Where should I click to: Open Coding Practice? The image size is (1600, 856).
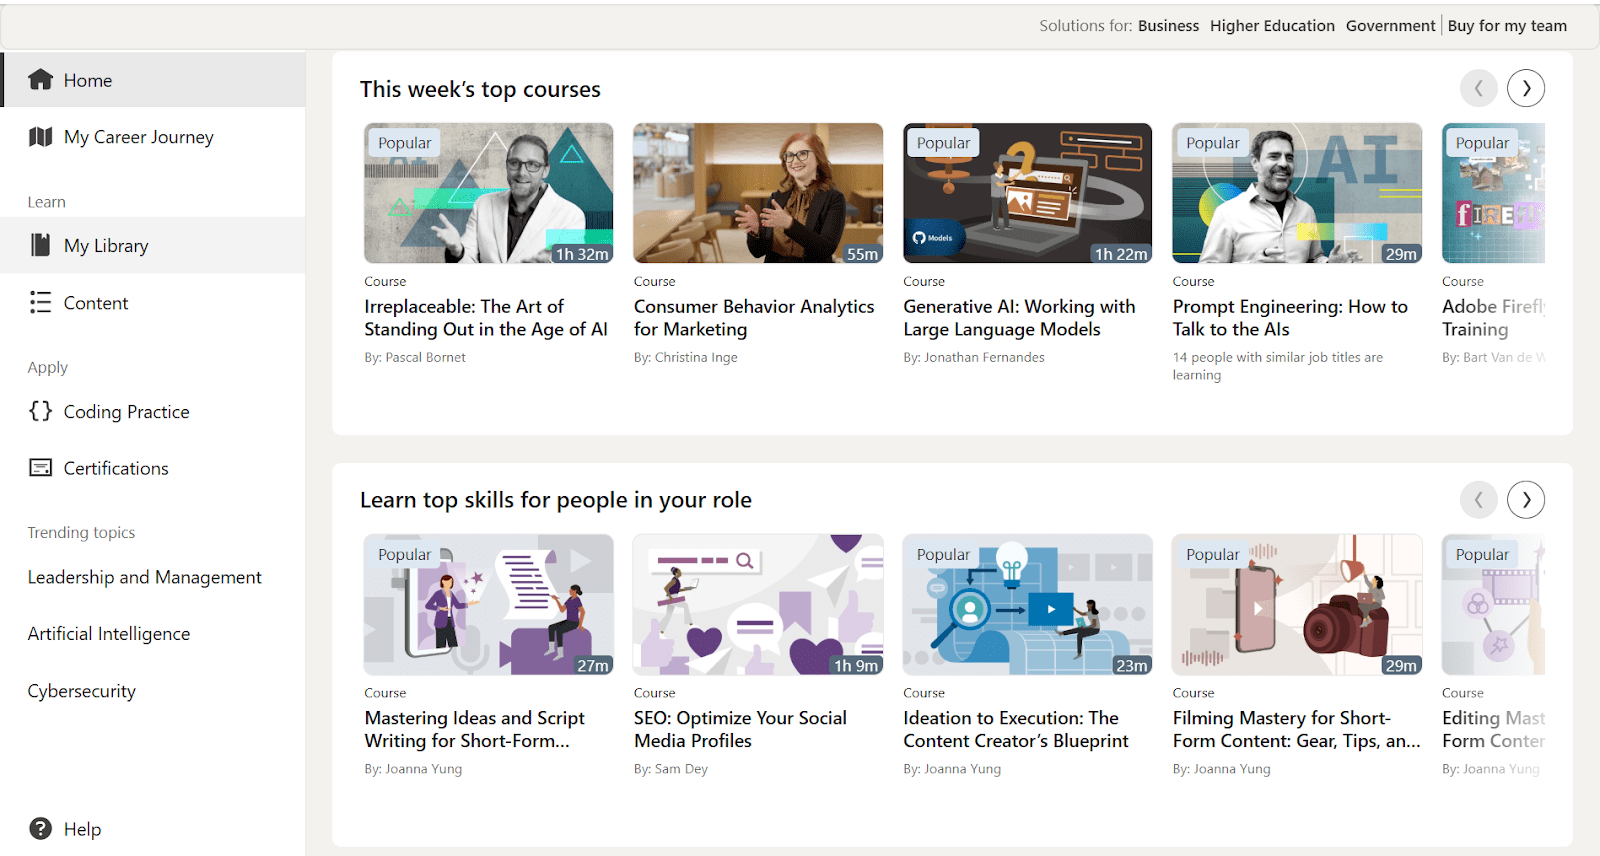153,411
